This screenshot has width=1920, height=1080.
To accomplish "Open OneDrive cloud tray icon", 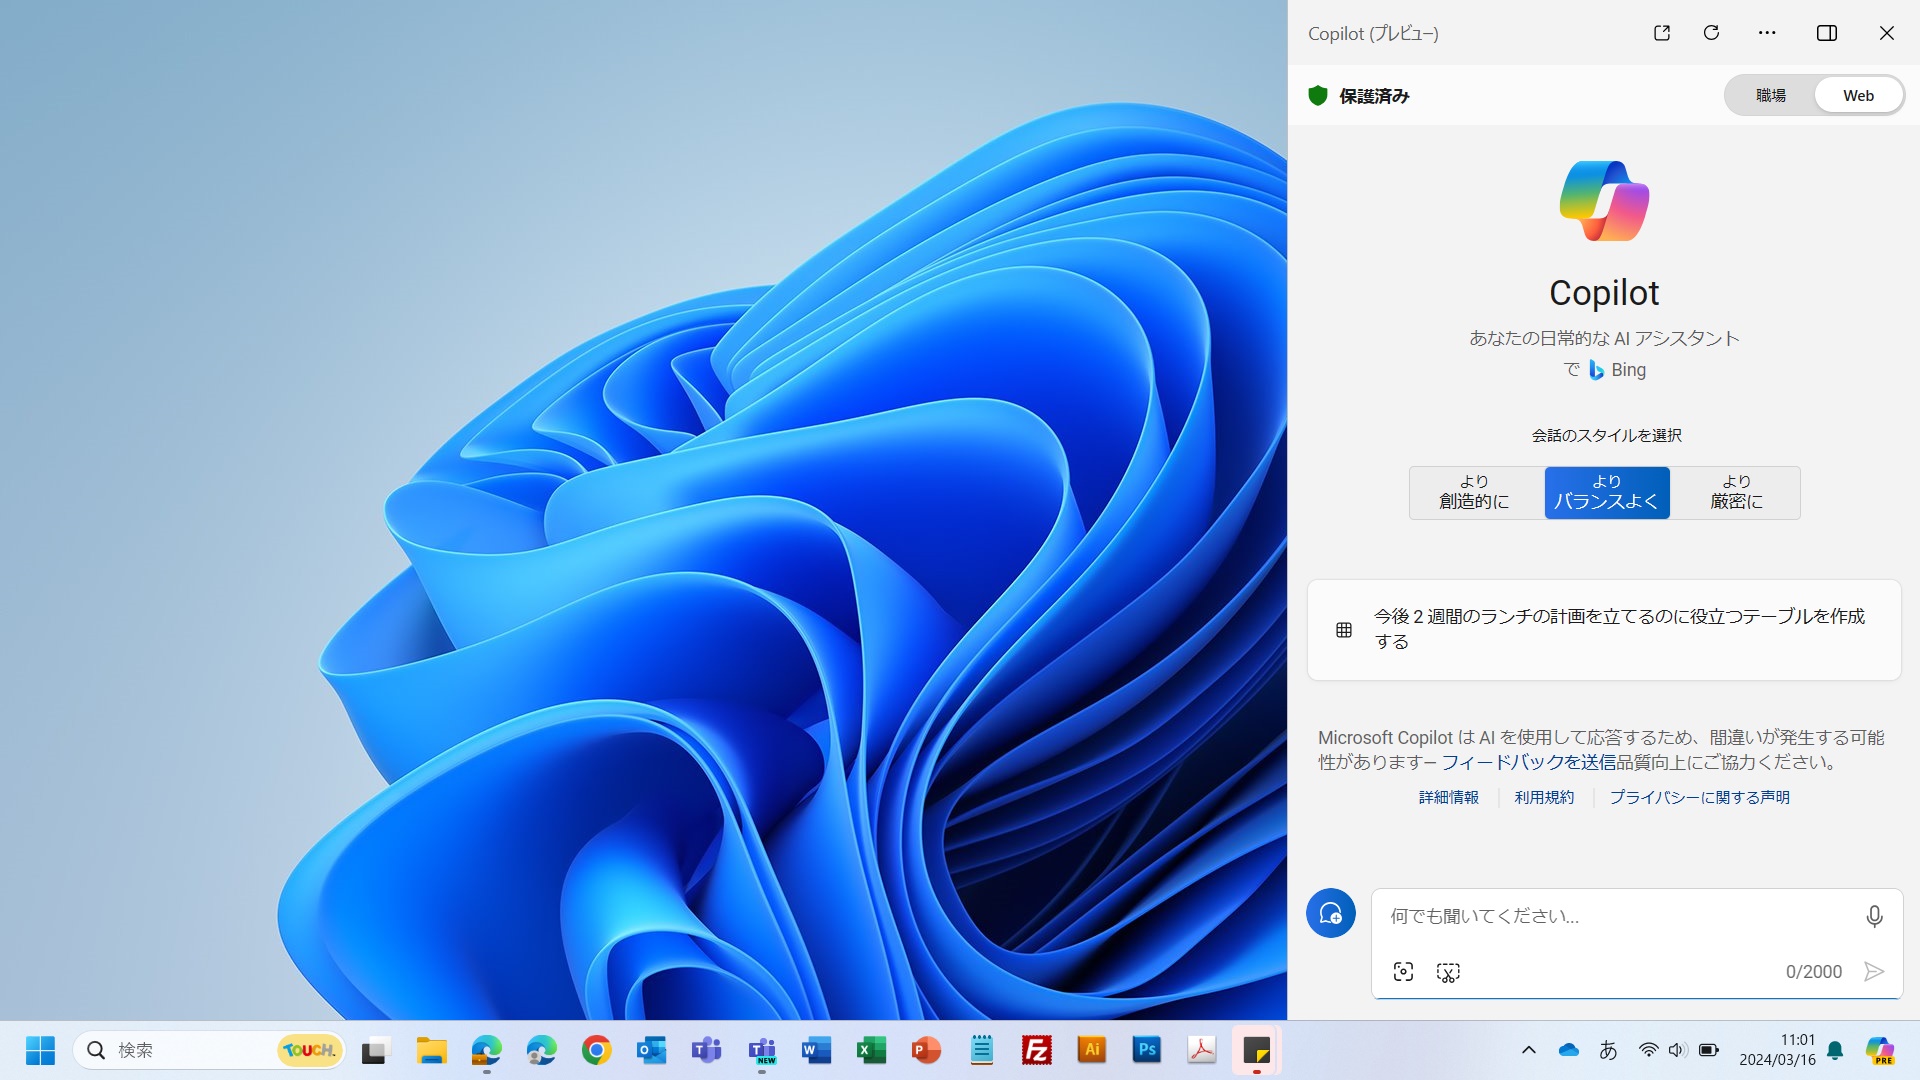I will coord(1568,1050).
